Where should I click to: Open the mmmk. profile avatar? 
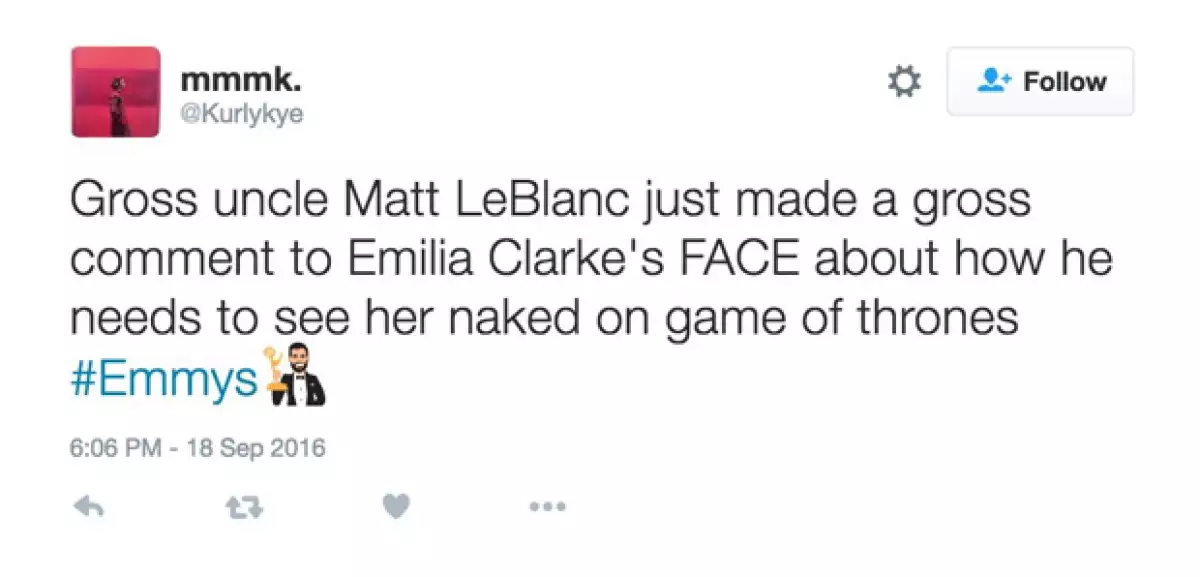tap(116, 92)
